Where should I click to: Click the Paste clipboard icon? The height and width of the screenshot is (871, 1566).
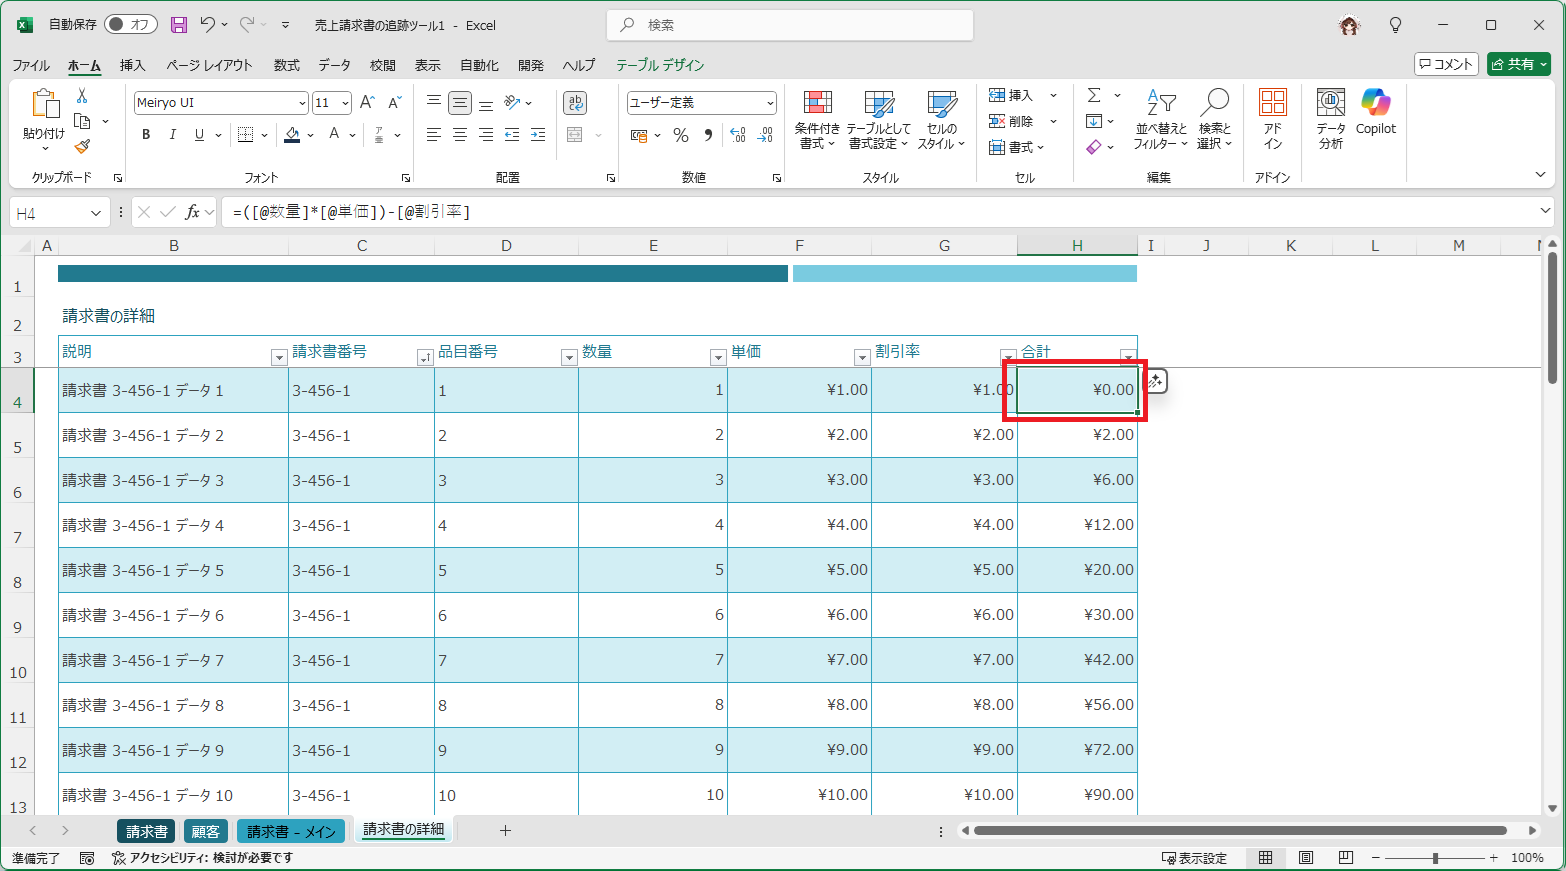45,104
